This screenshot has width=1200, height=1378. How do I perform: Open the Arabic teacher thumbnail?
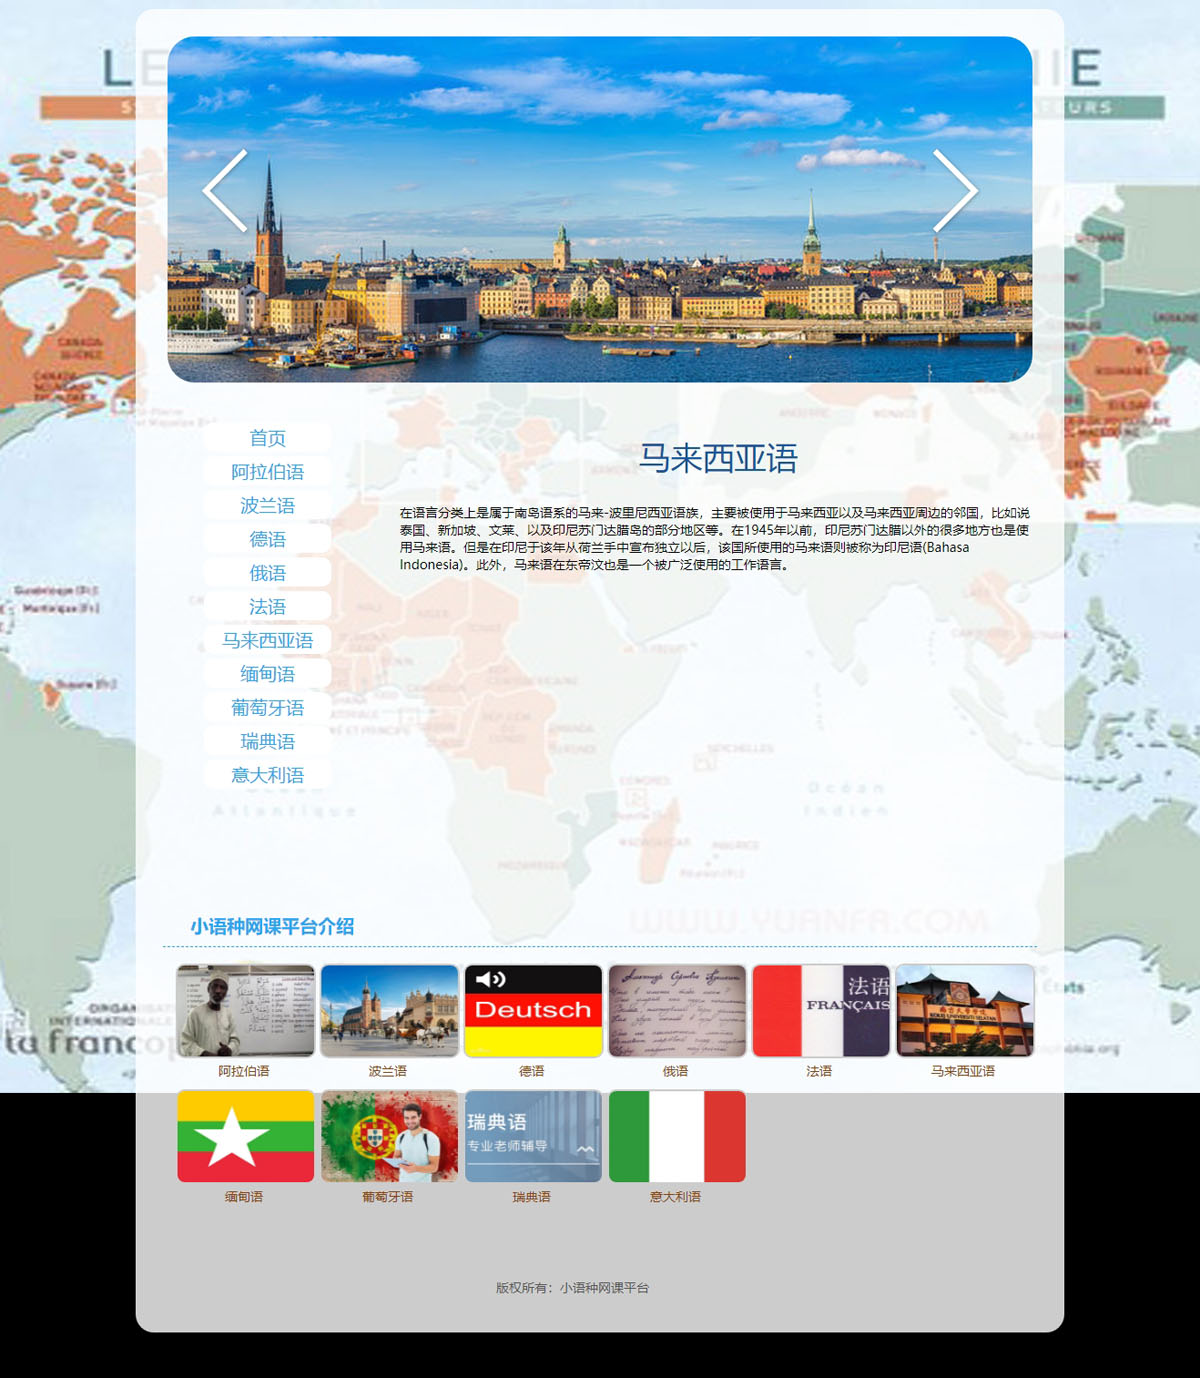click(246, 1011)
